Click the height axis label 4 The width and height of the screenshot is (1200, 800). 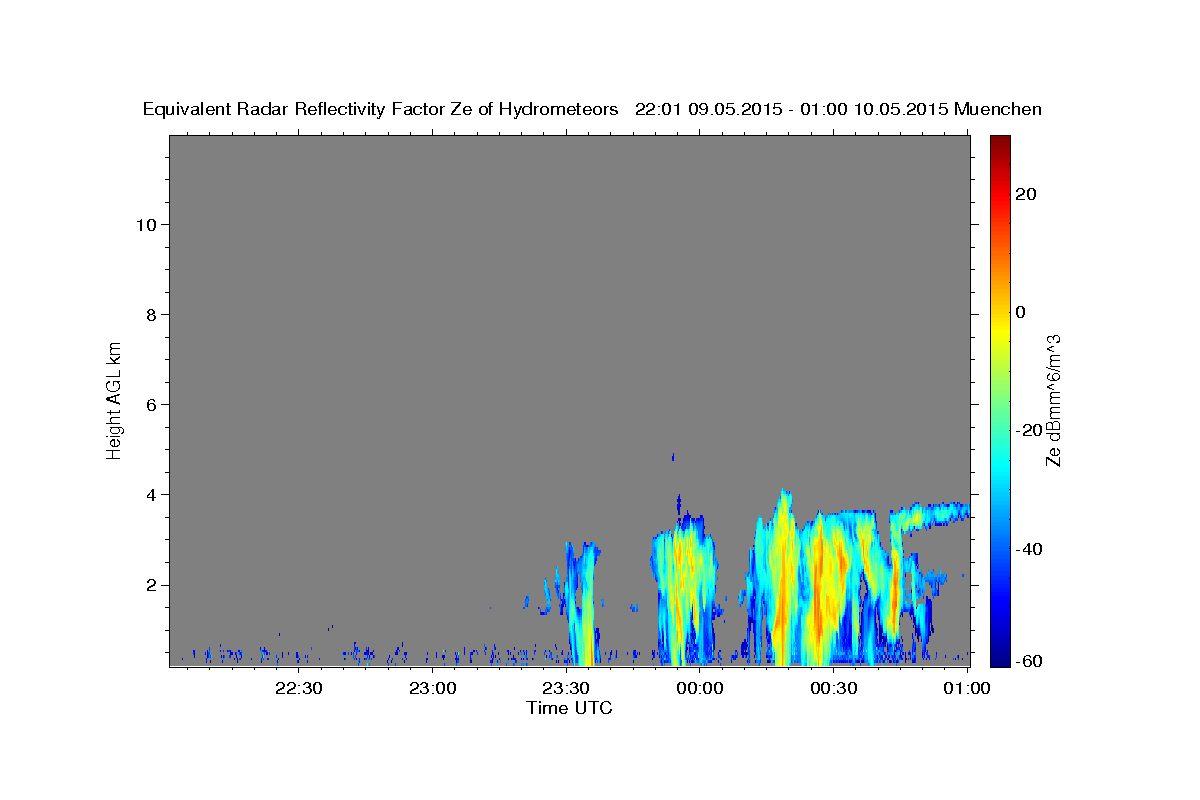tap(149, 494)
